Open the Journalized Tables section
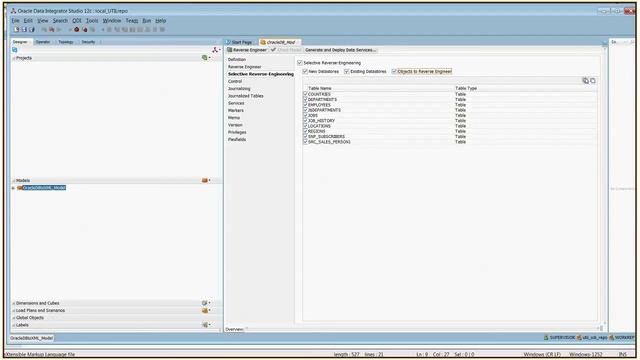 (x=246, y=96)
